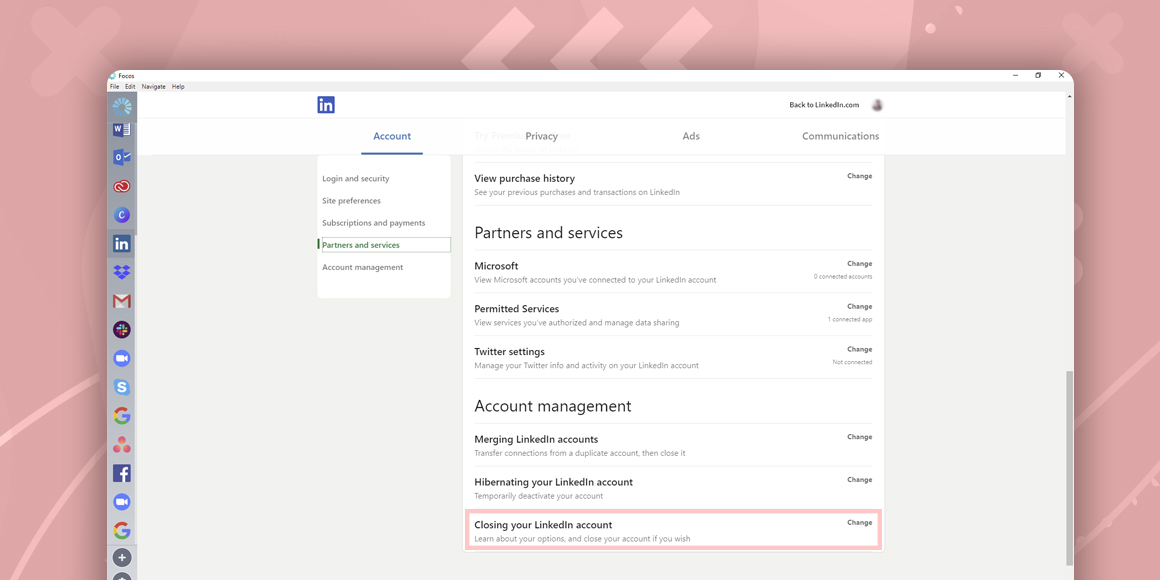Open Asana from the sidebar
This screenshot has width=1160, height=580.
pyautogui.click(x=122, y=445)
